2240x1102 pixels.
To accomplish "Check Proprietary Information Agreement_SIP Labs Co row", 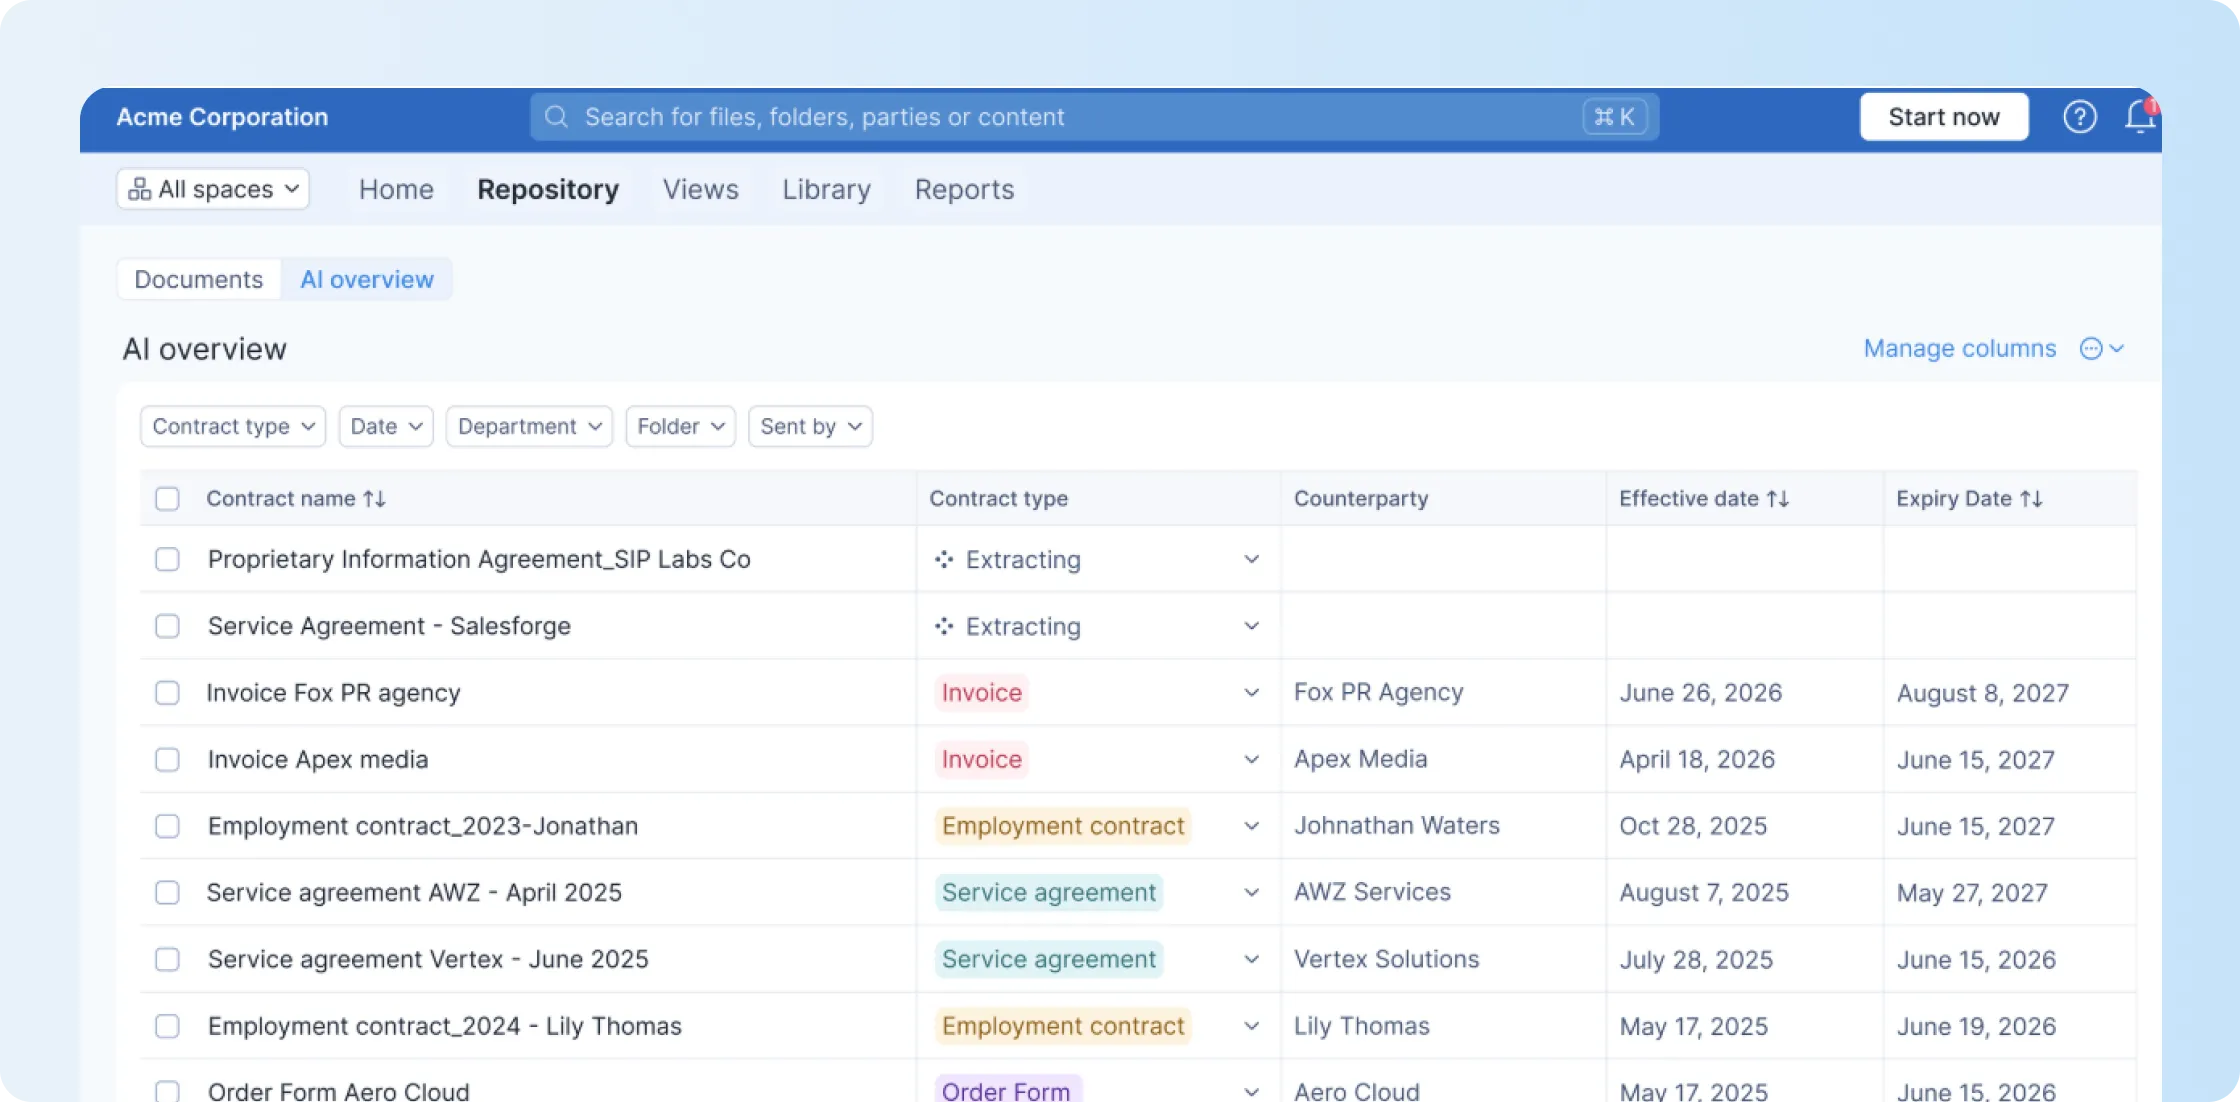I will (x=167, y=559).
